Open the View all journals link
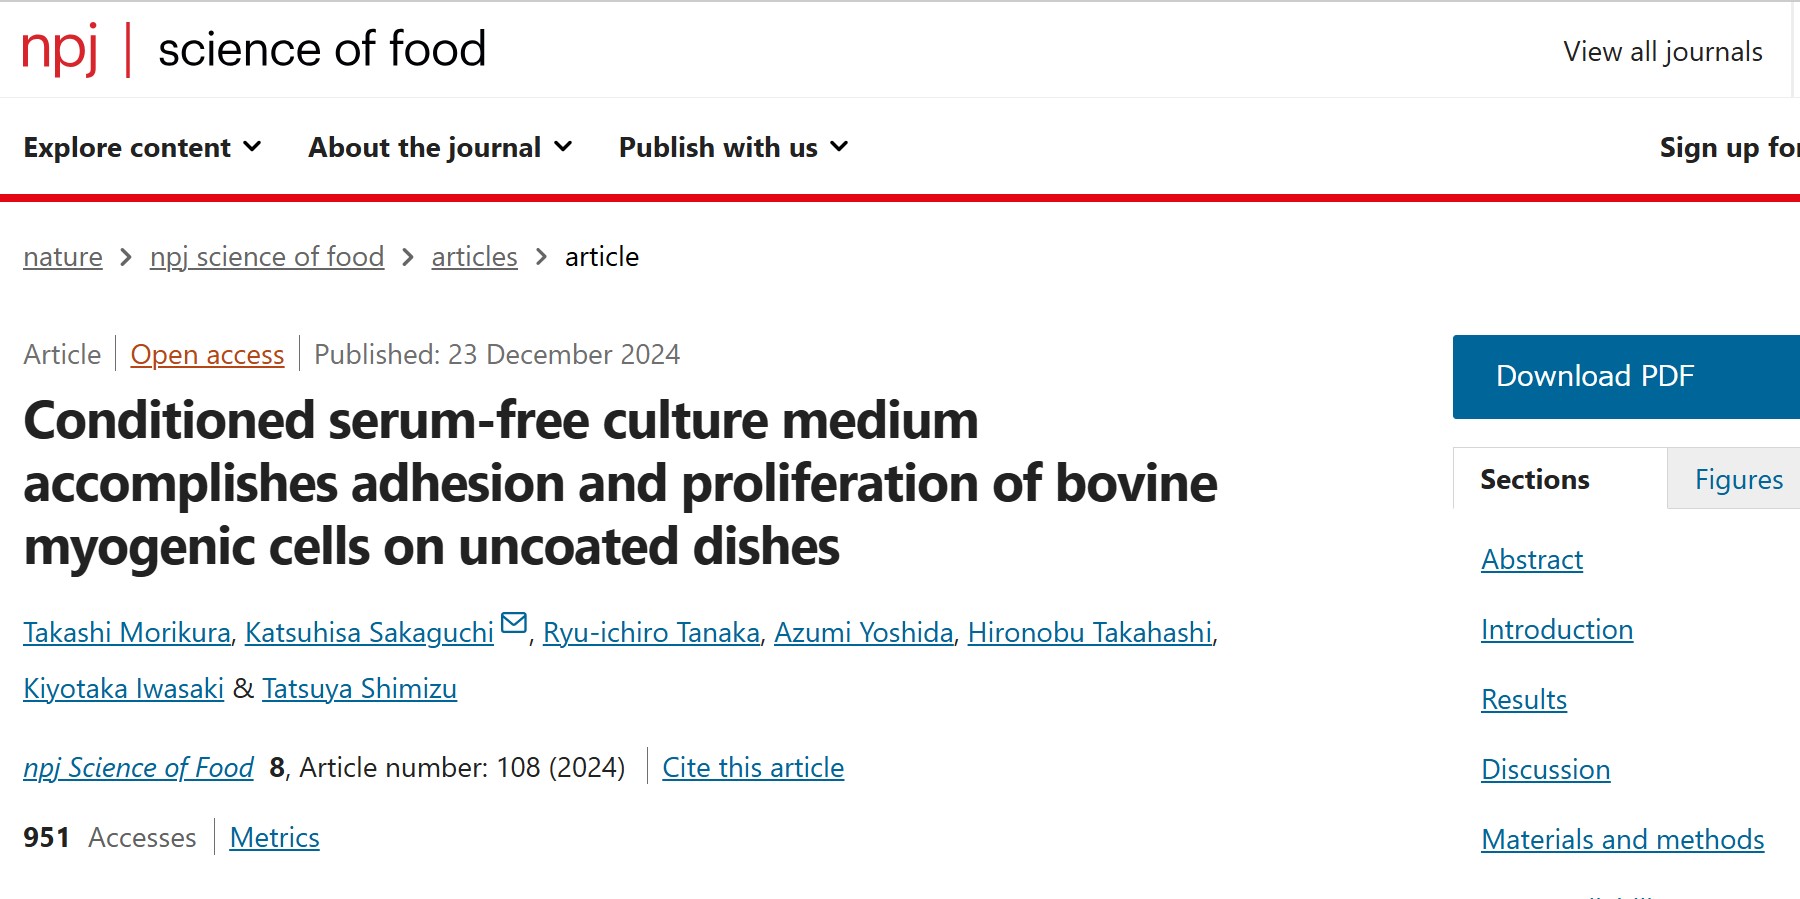 click(x=1662, y=52)
